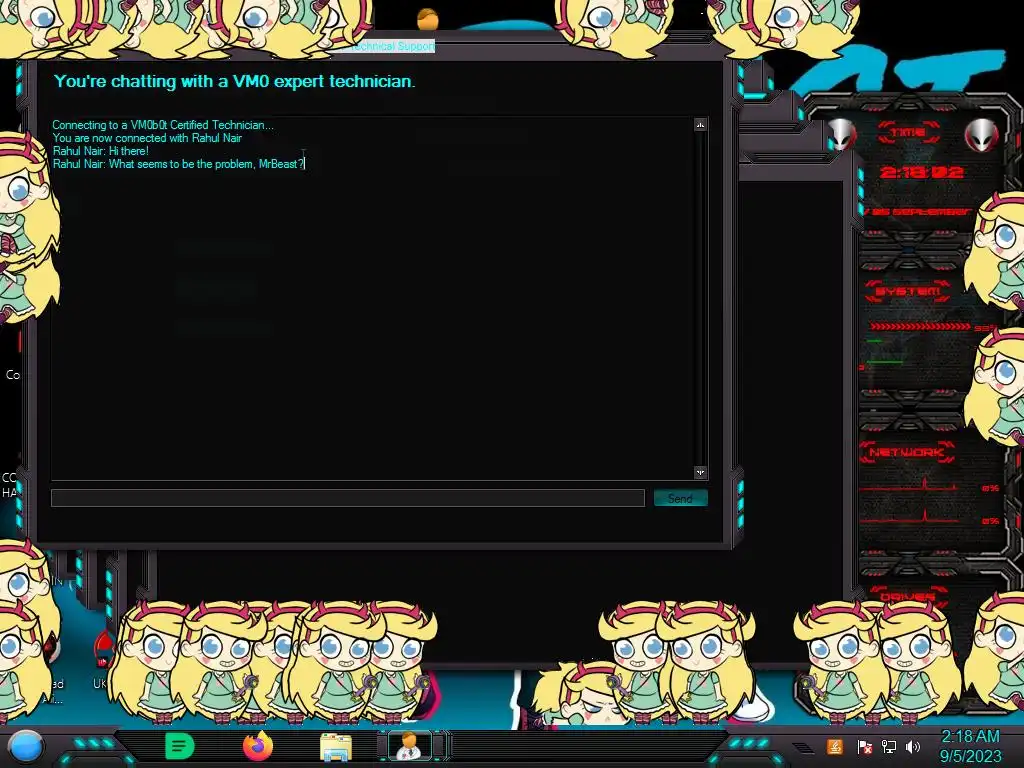The height and width of the screenshot is (768, 1024).
Task: Open the green chat-bubble app on taskbar
Action: (x=180, y=746)
